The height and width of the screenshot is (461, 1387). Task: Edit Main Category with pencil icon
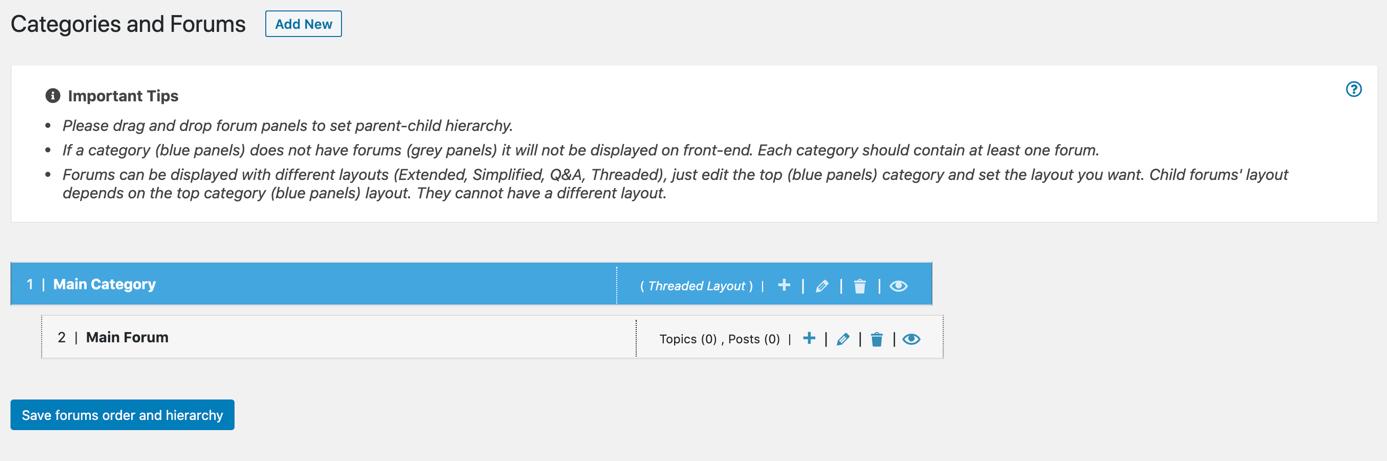tap(822, 286)
